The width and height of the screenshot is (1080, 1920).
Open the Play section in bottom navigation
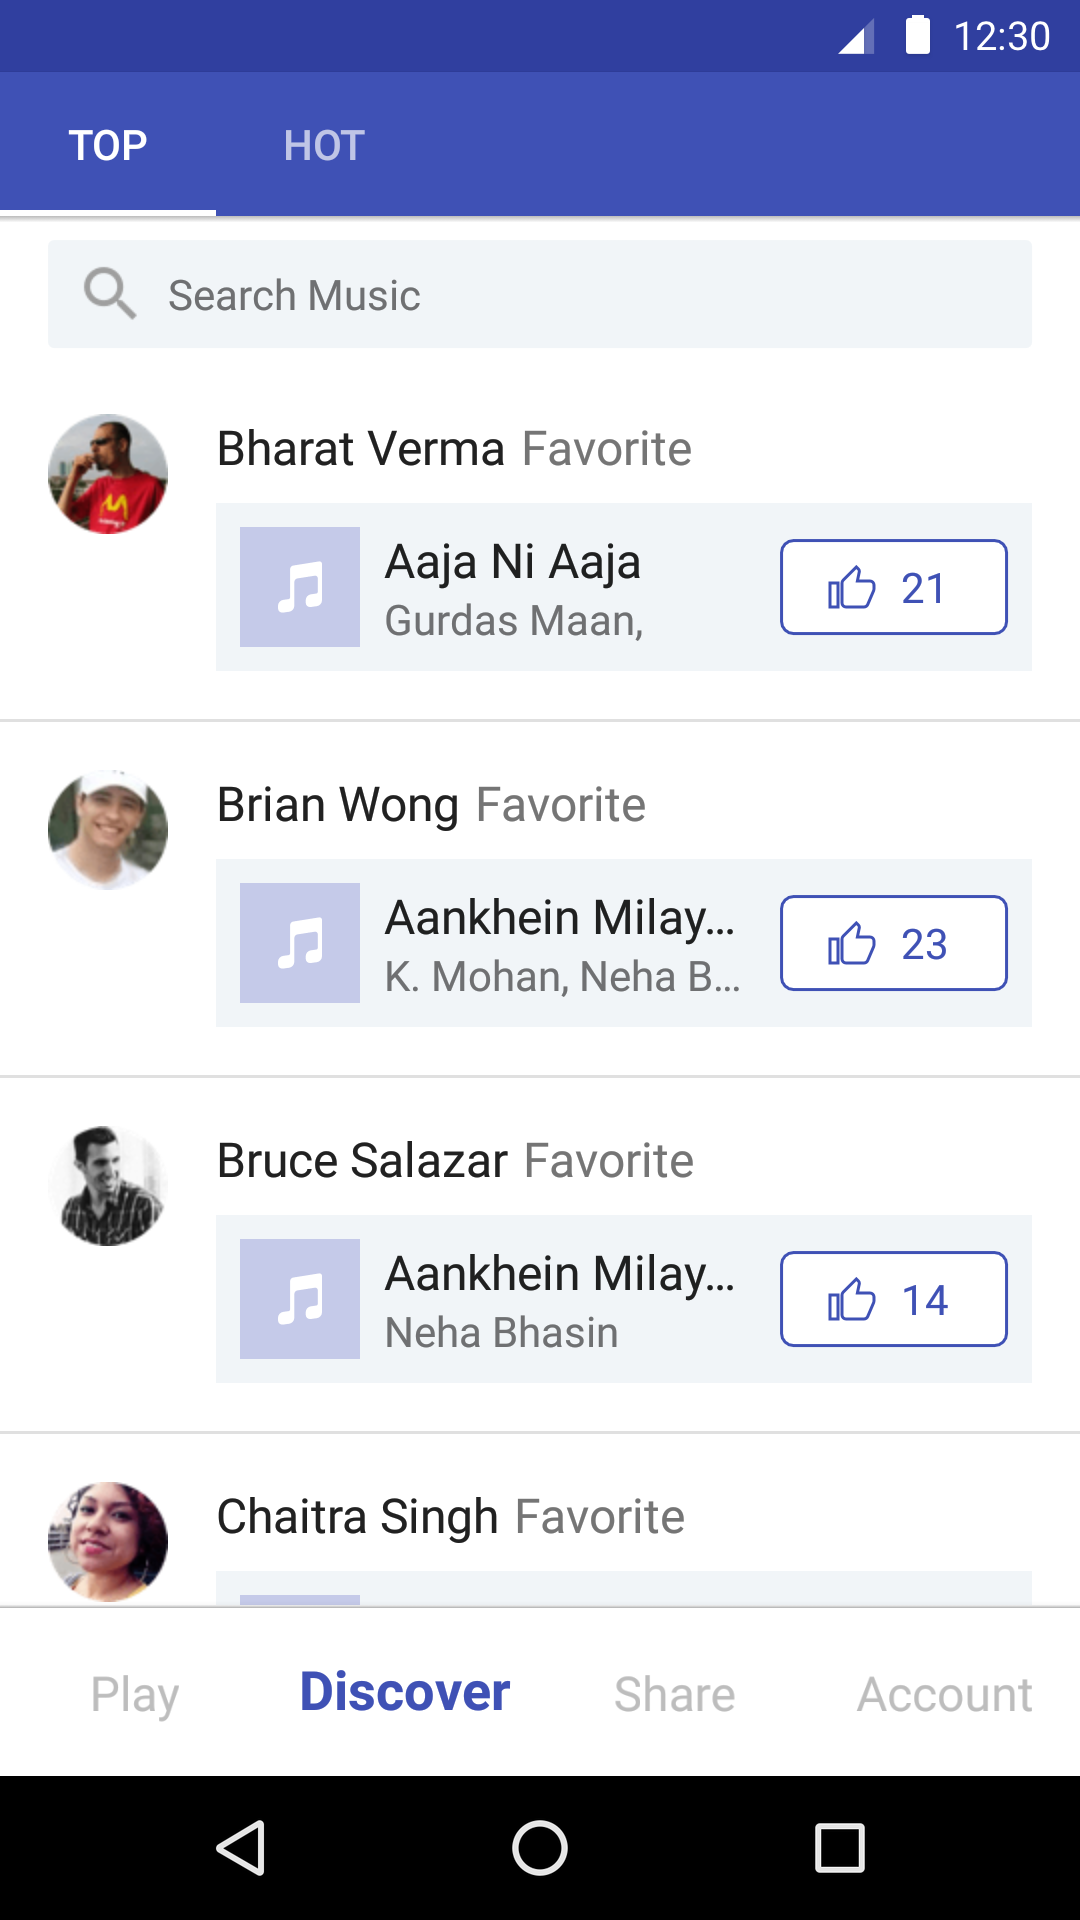pyautogui.click(x=135, y=1694)
